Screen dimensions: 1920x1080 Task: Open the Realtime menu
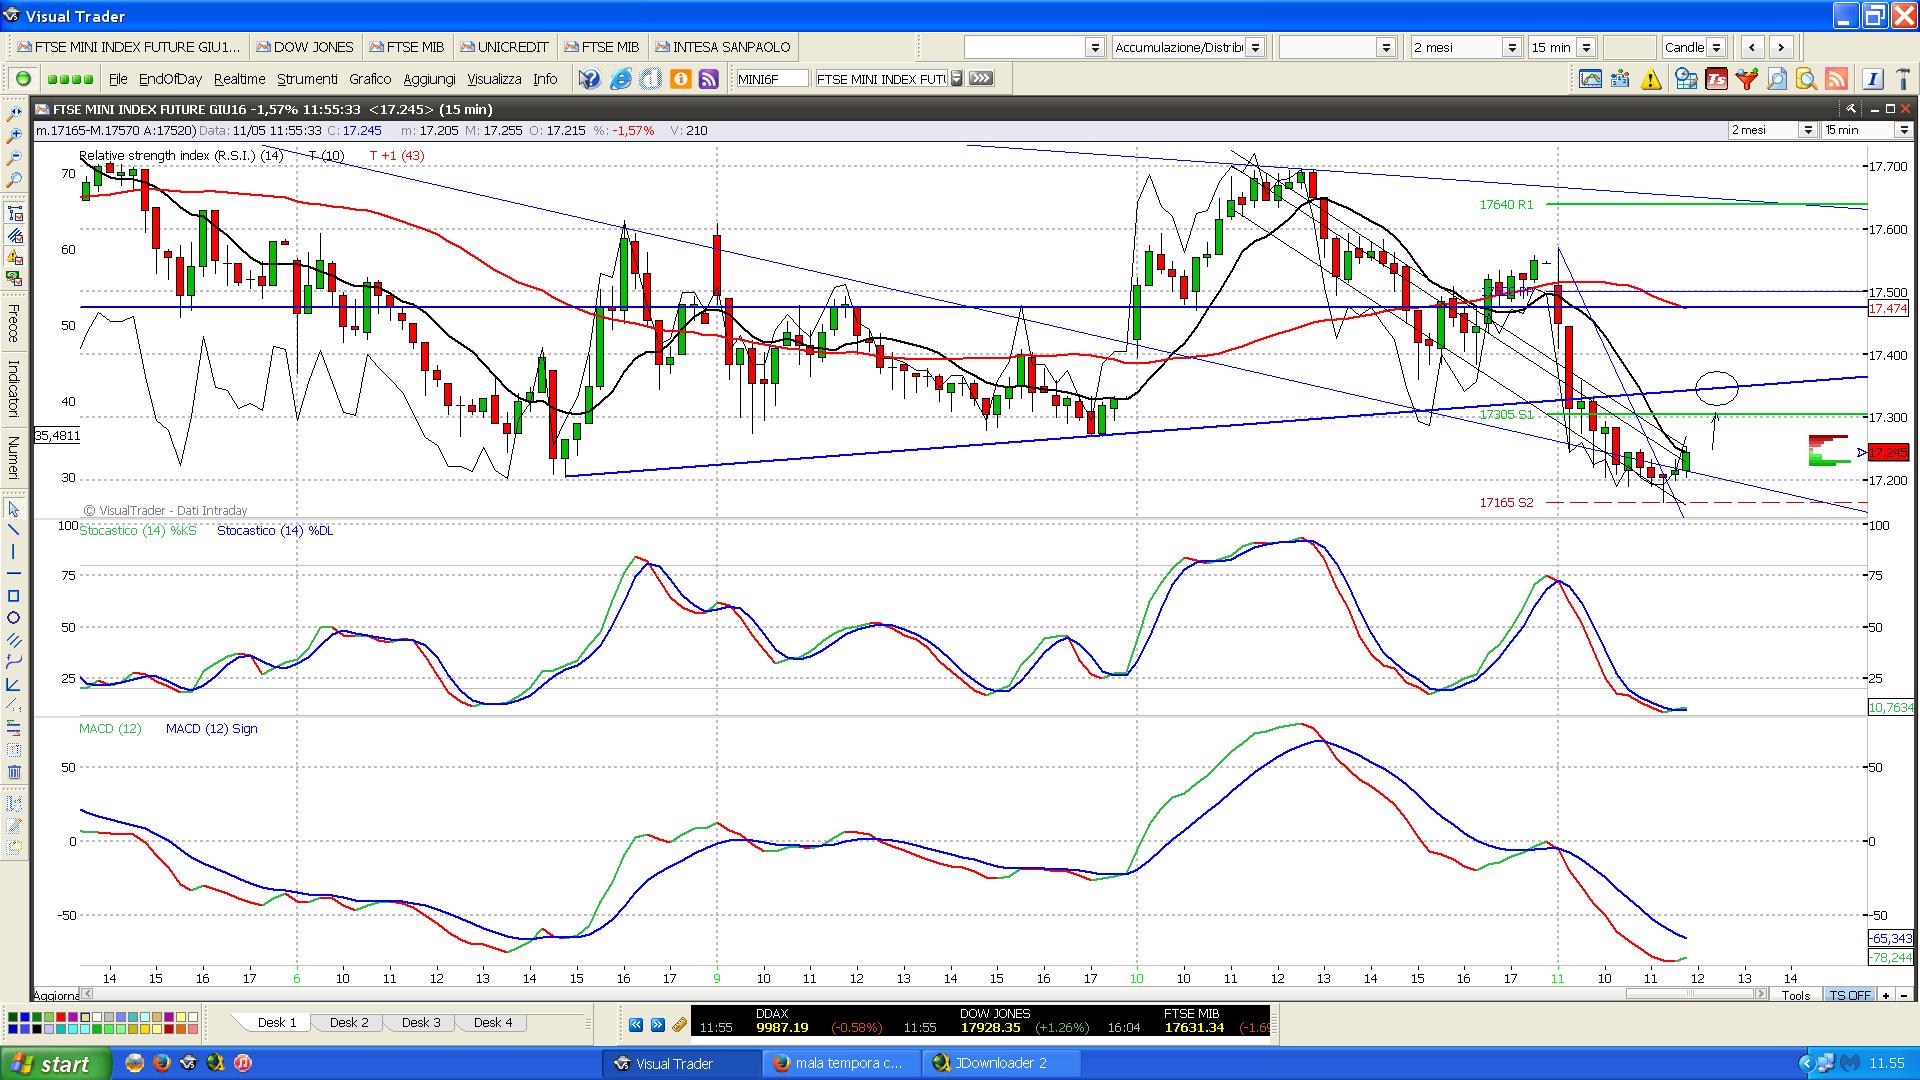point(240,79)
